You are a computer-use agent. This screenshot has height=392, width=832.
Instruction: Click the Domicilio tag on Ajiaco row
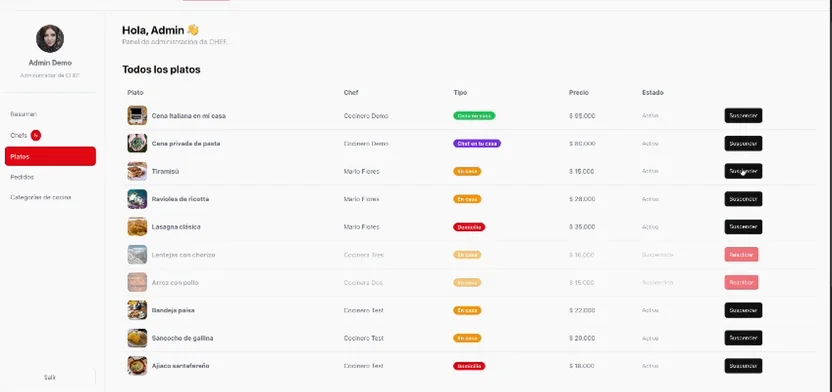coord(469,366)
